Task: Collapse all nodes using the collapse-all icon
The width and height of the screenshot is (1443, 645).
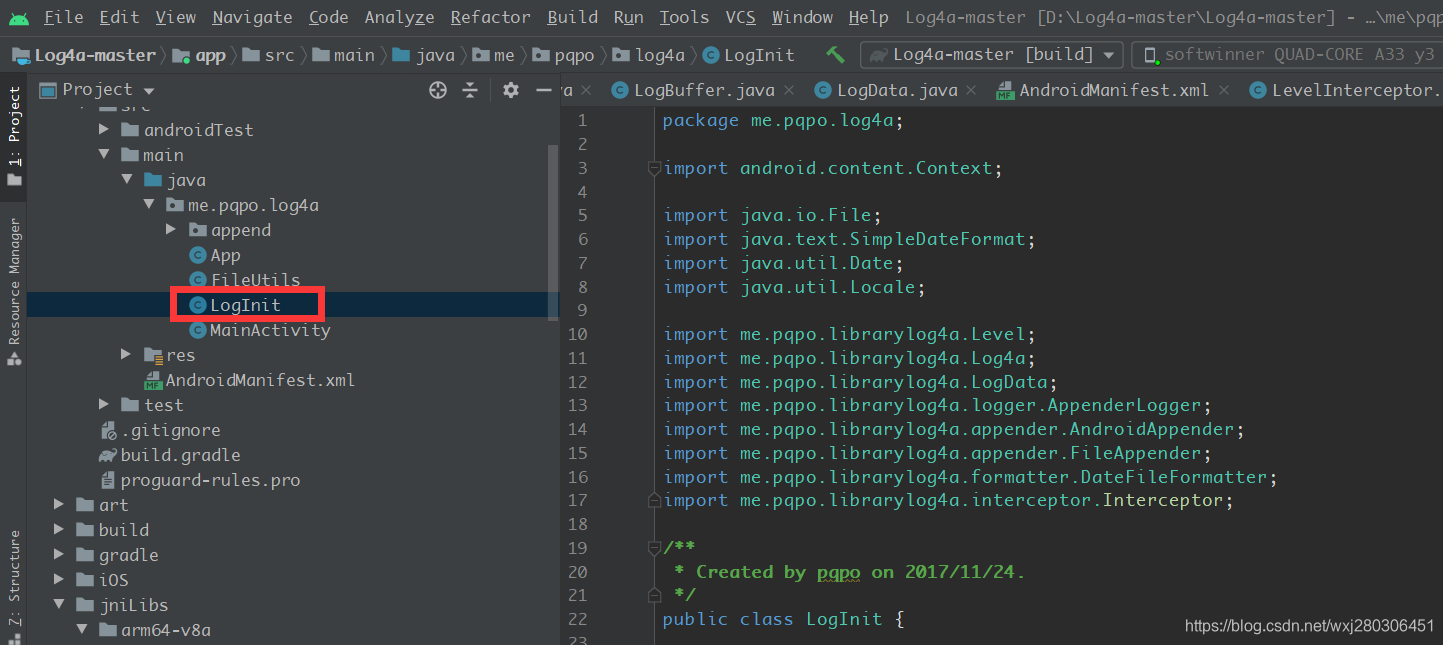Action: click(470, 89)
